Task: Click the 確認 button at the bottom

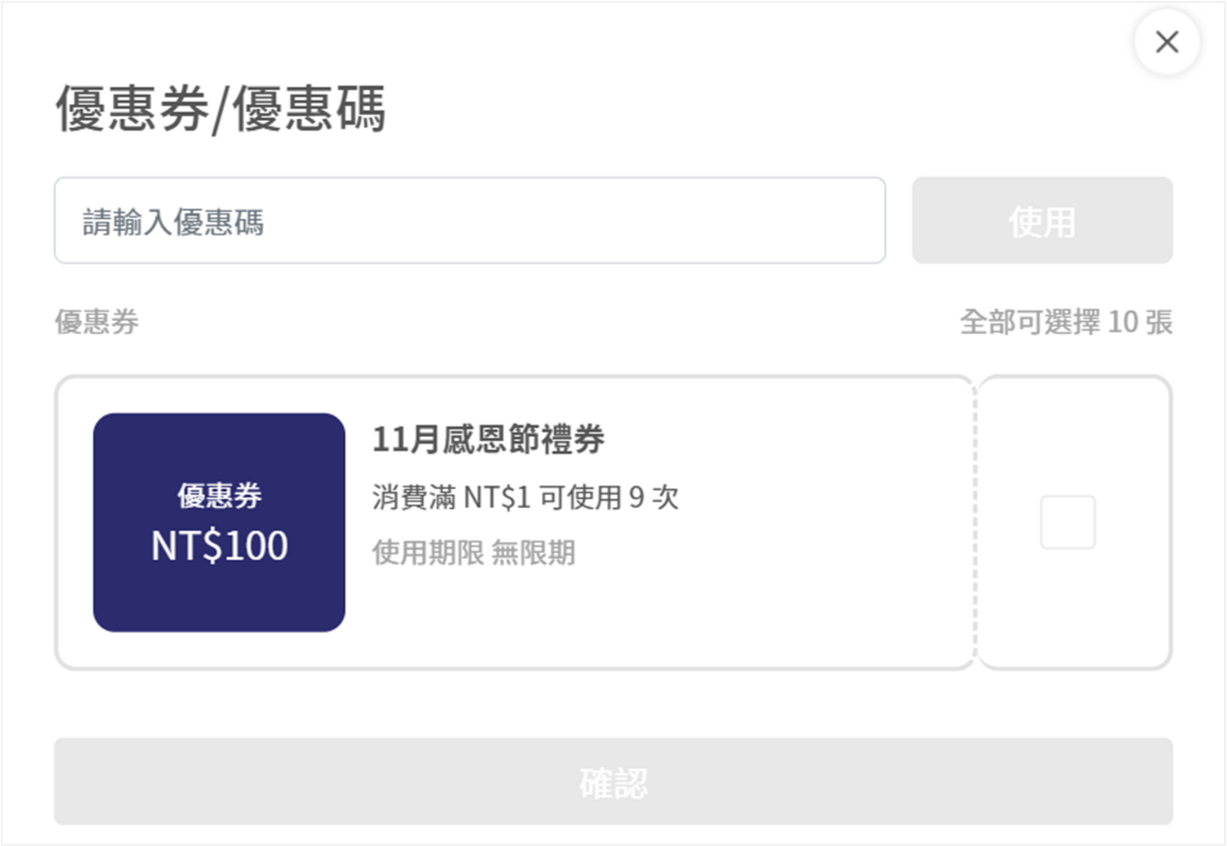Action: point(613,782)
